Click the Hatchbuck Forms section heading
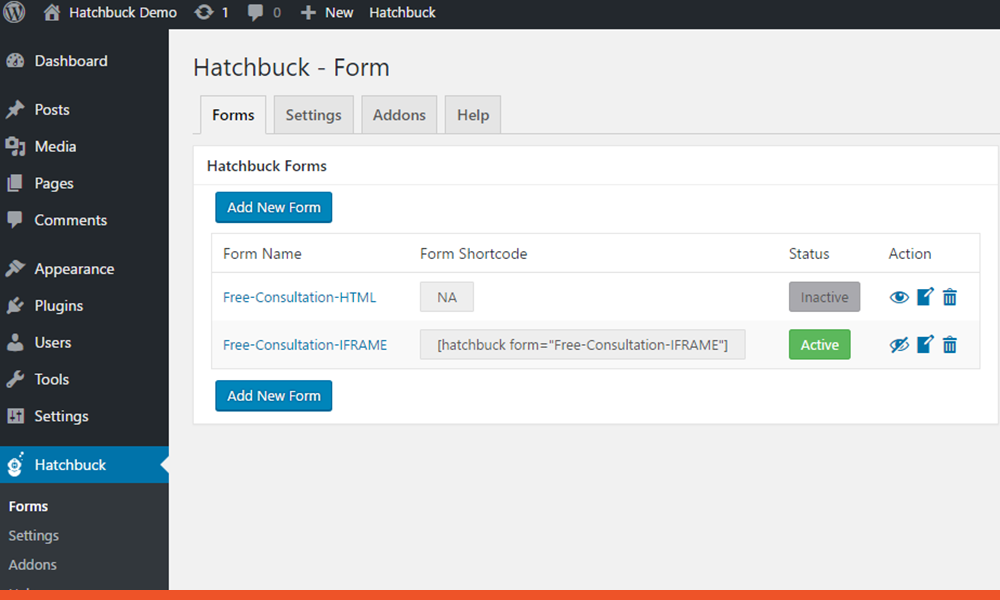The image size is (1000, 600). point(267,166)
